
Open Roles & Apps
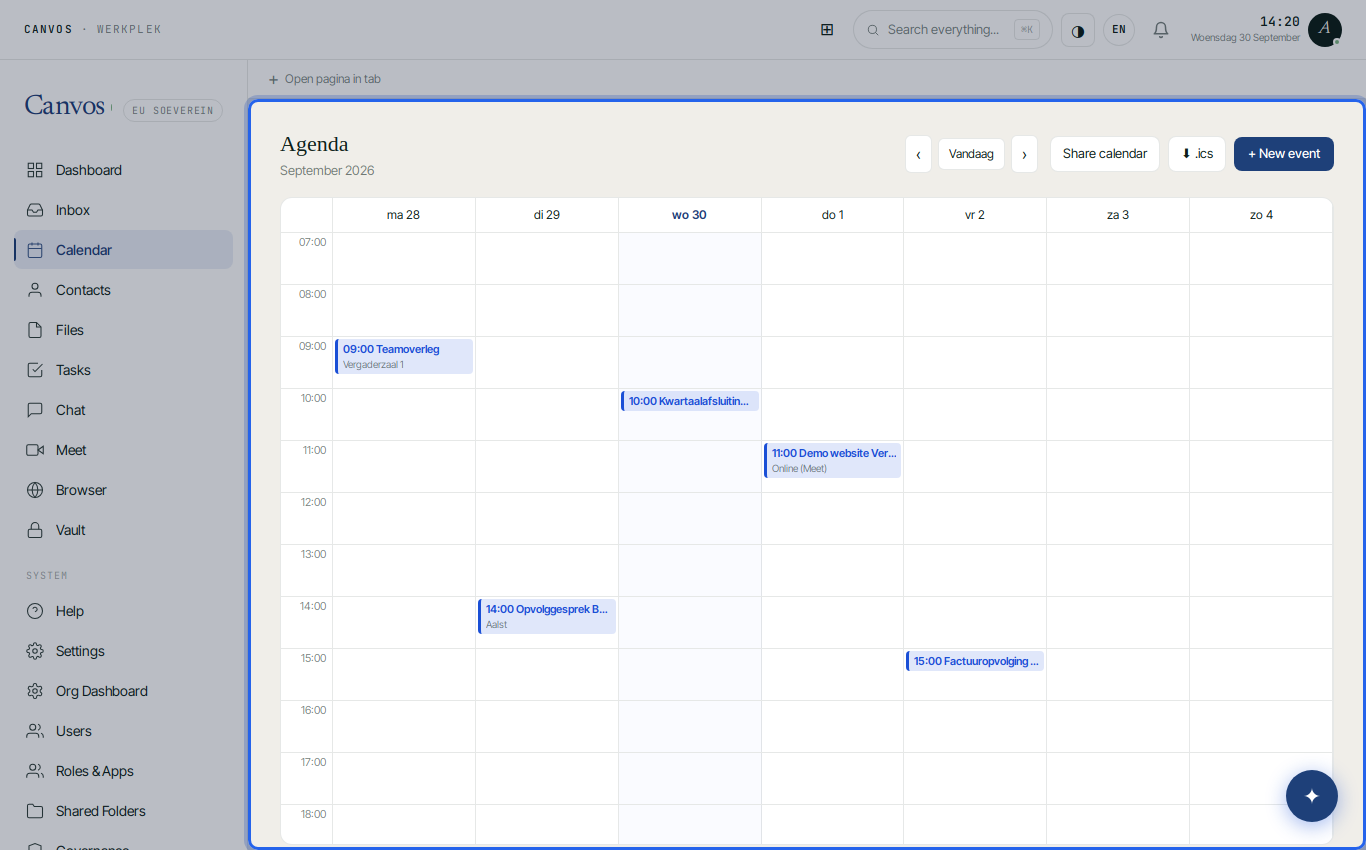(x=123, y=771)
